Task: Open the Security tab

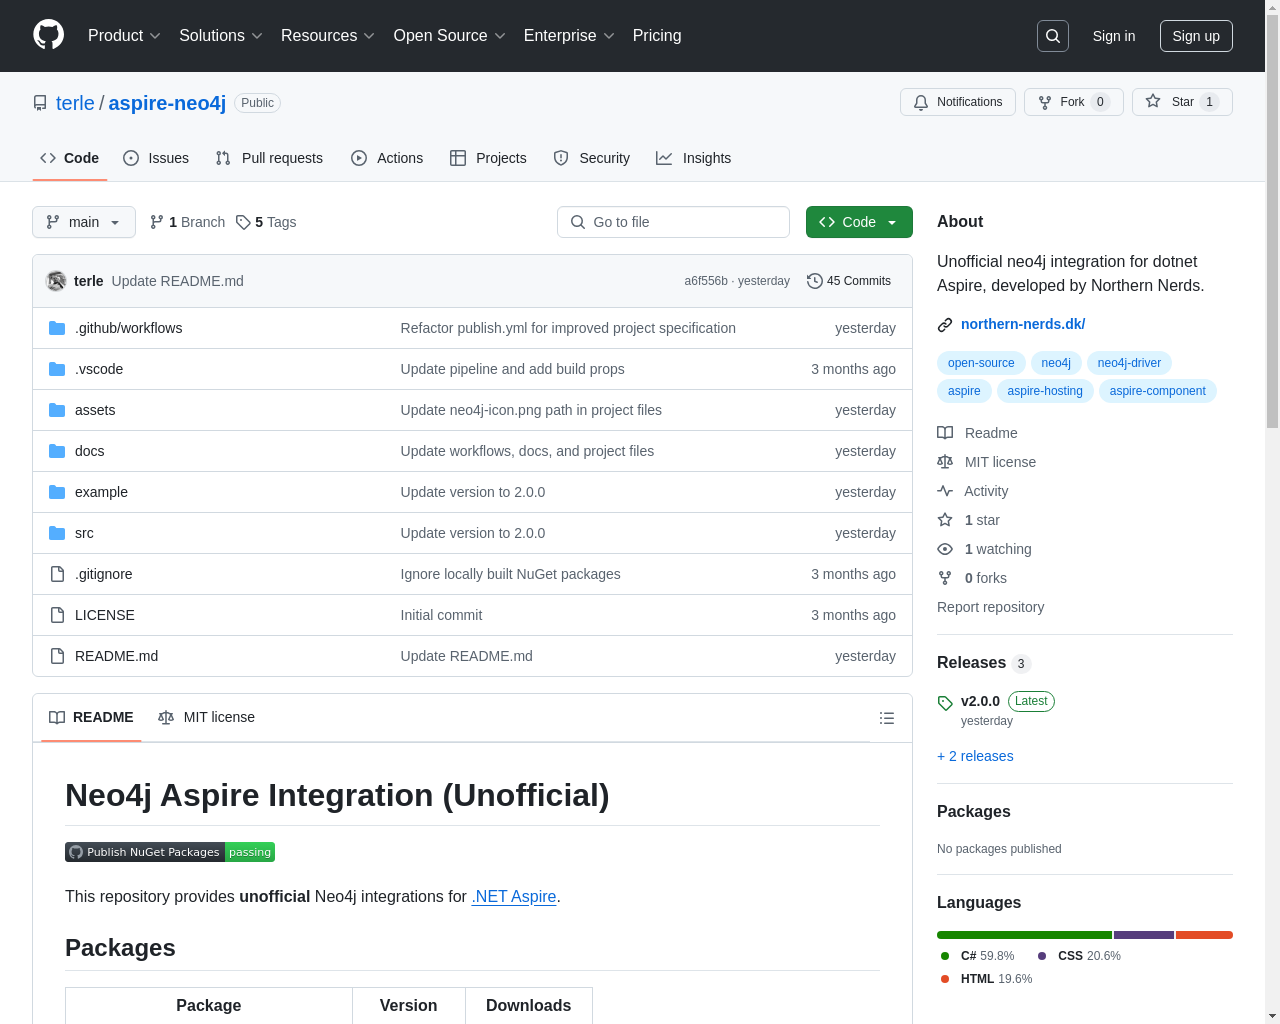Action: pyautogui.click(x=592, y=158)
